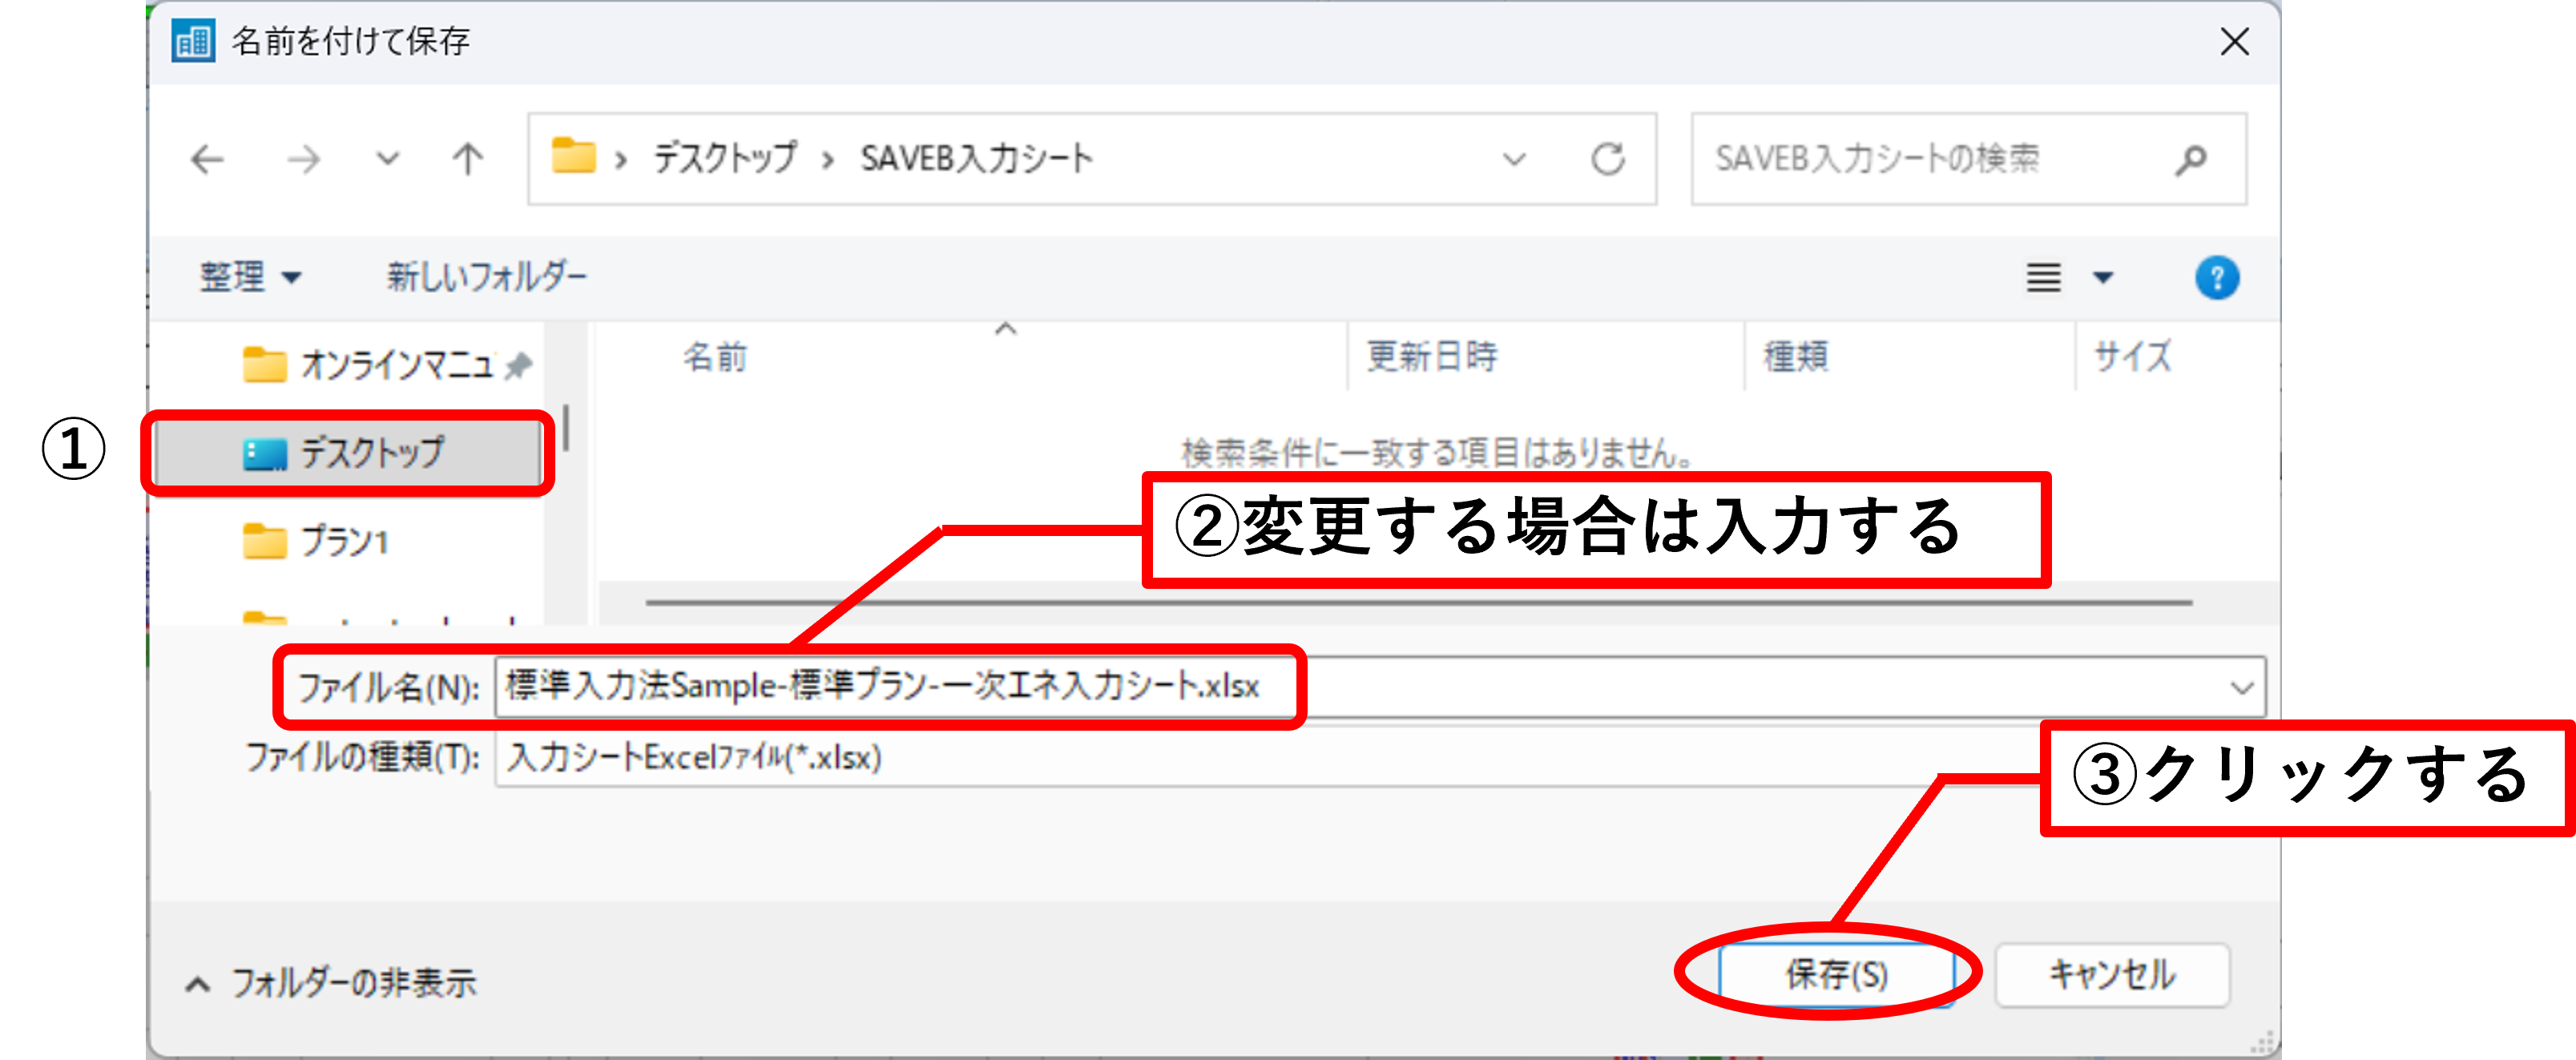Click the 保存(S) button
The image size is (2576, 1060).
point(1836,974)
